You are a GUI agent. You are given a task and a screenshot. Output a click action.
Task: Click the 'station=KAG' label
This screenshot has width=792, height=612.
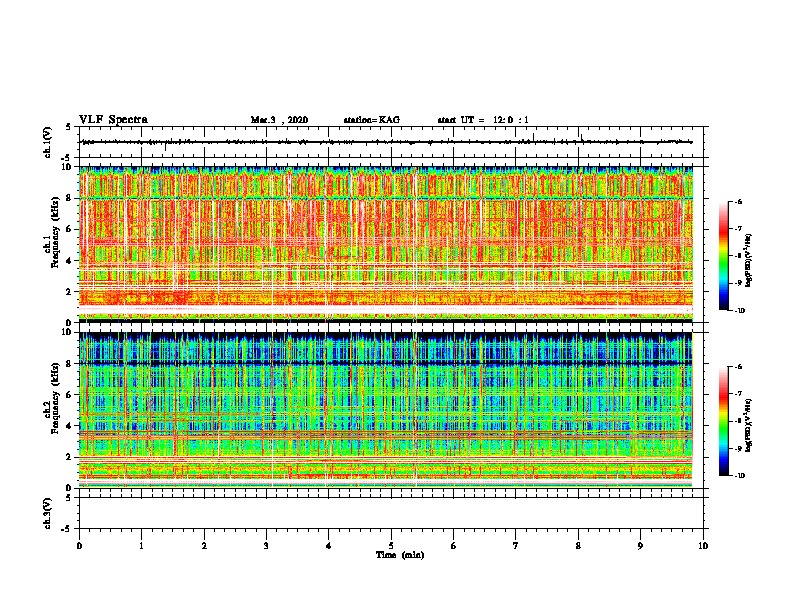coord(372,120)
